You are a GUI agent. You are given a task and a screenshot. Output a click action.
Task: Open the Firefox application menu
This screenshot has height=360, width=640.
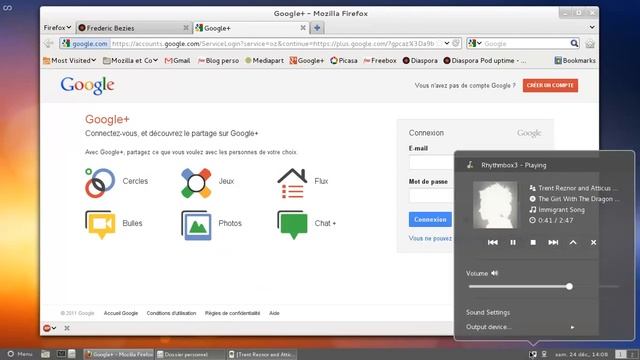57,28
